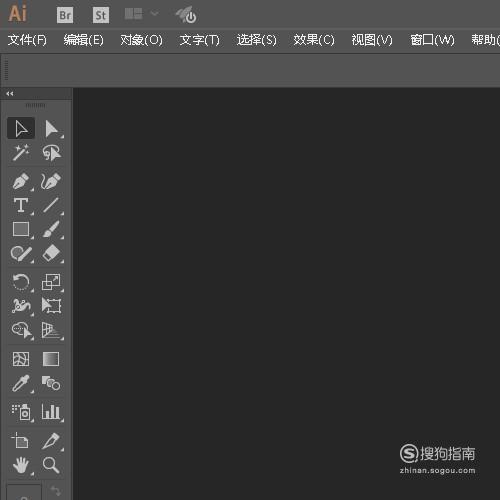
Task: Click the control bar grip handle
Action: pos(6,70)
